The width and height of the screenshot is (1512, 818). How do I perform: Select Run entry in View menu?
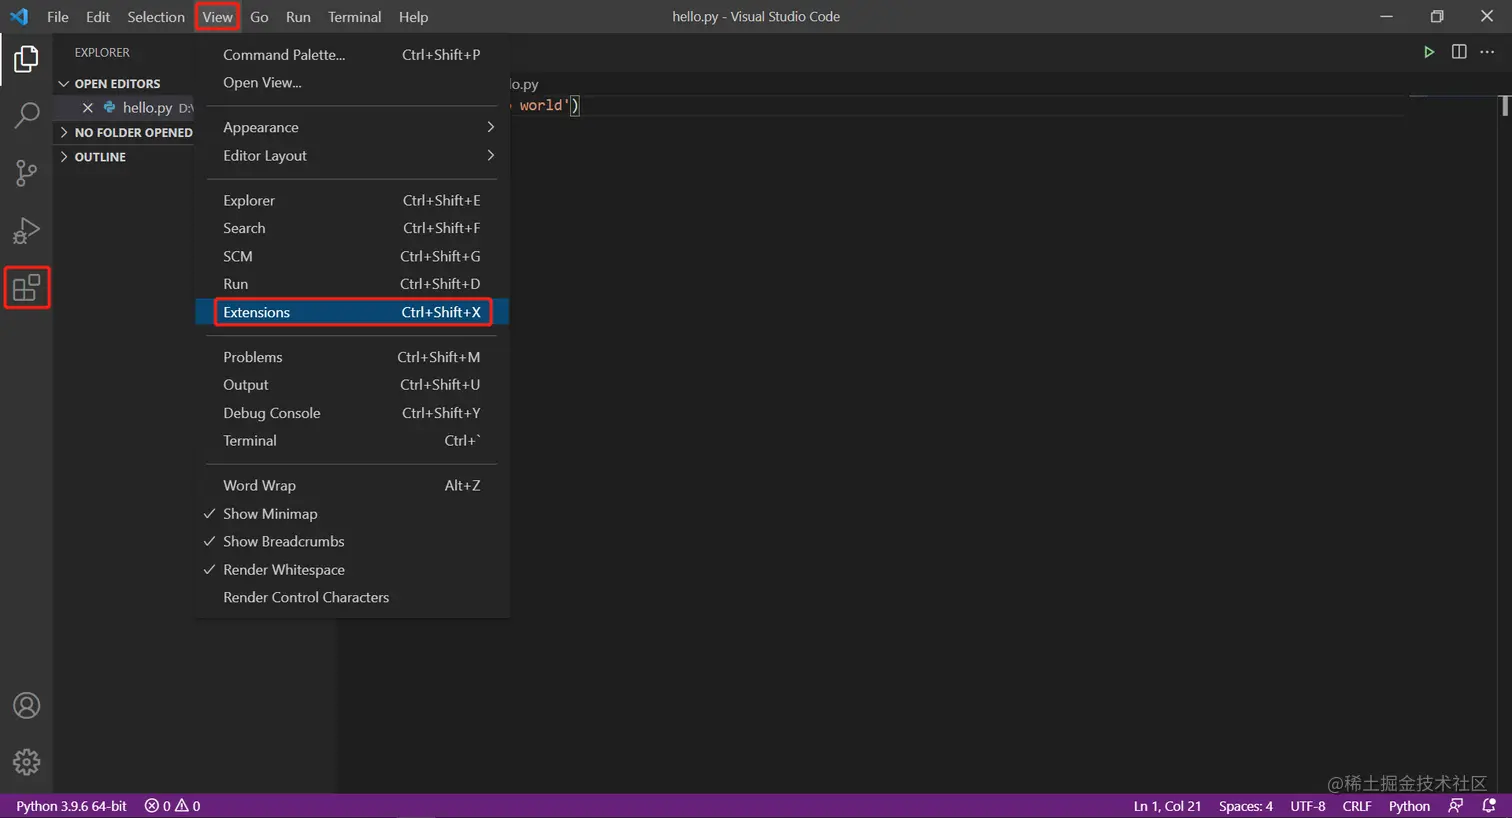click(x=352, y=284)
